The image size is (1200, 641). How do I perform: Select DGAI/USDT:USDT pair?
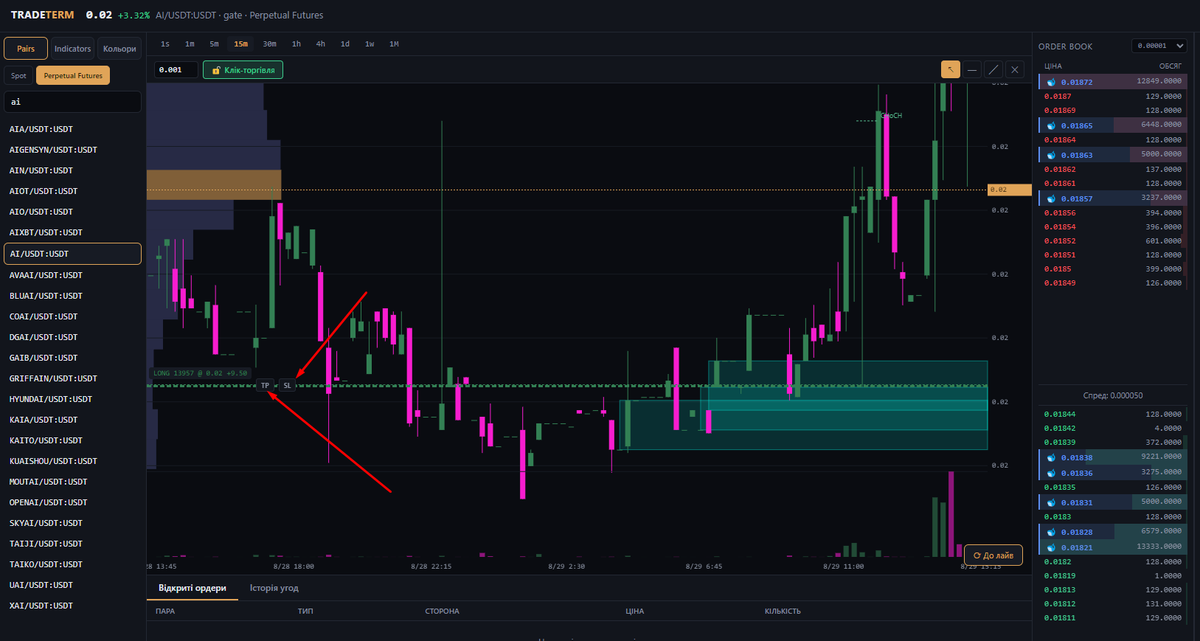point(73,337)
